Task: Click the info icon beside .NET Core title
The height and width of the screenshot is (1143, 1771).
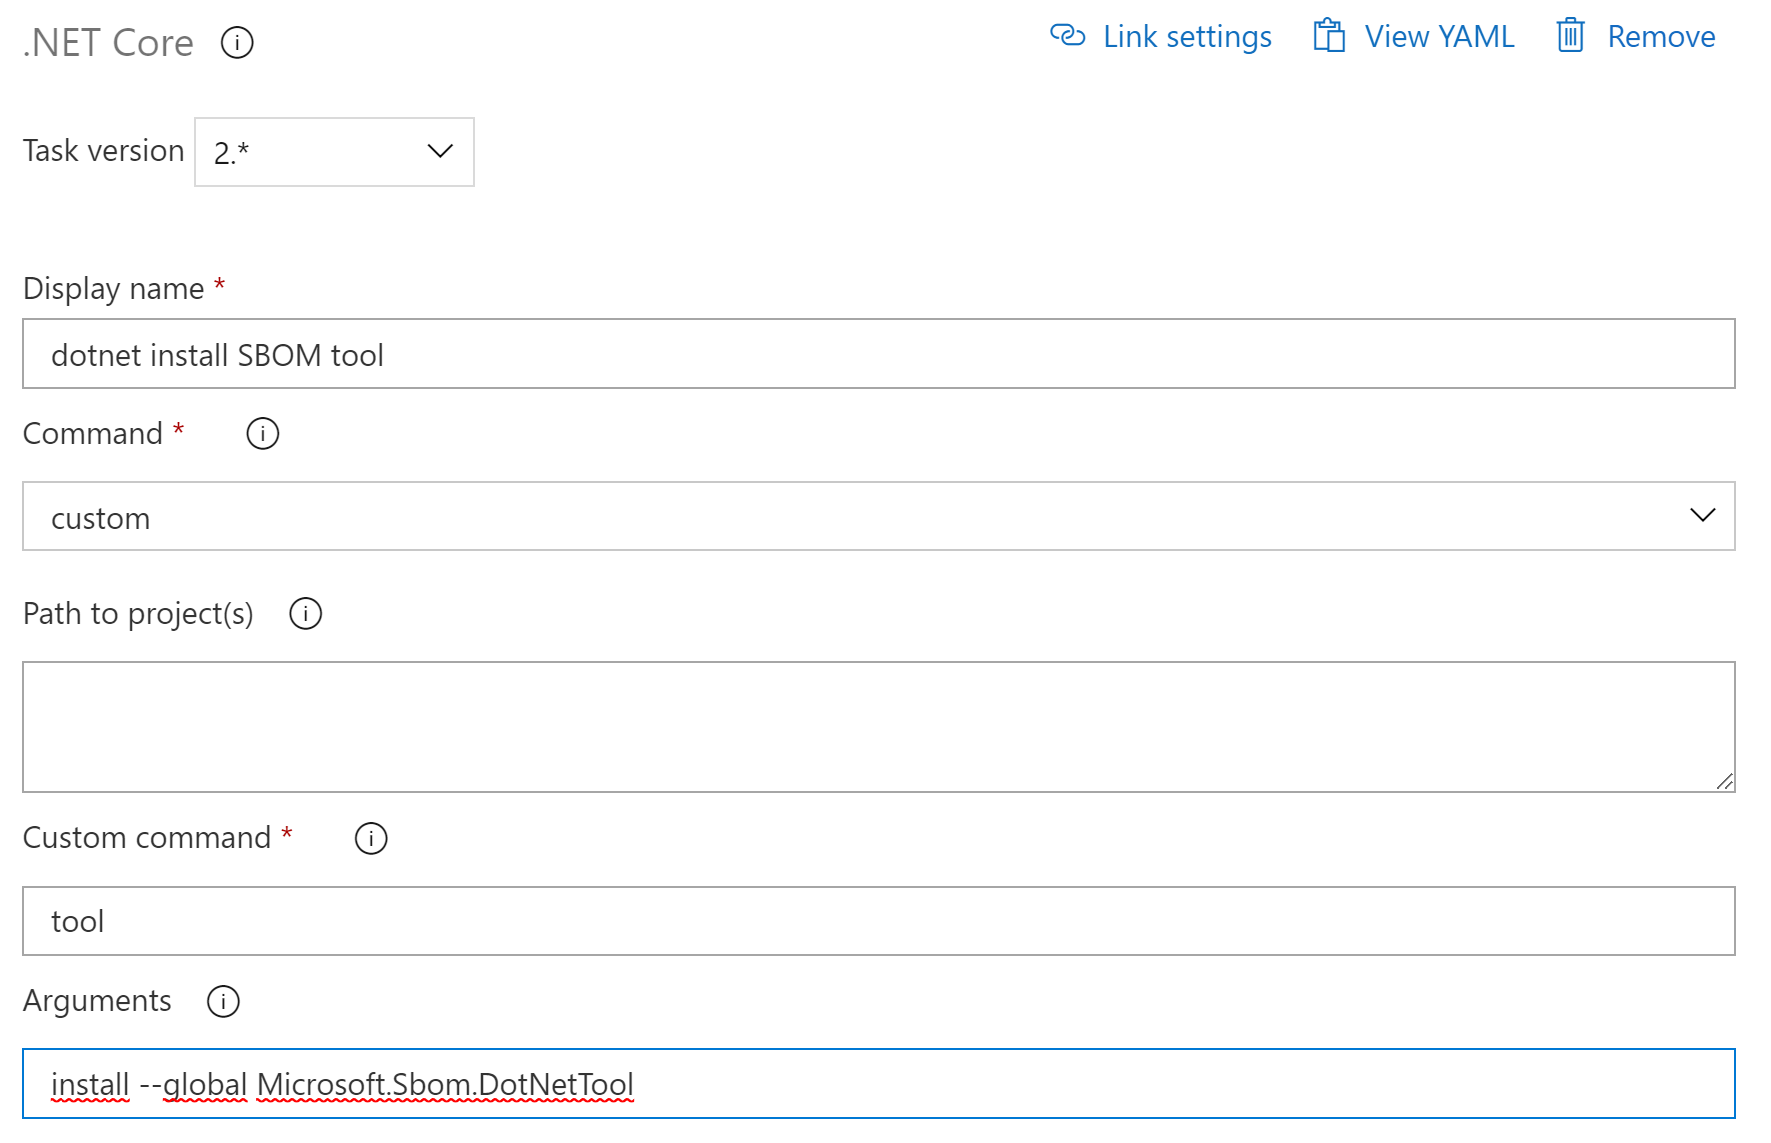Action: point(237,43)
